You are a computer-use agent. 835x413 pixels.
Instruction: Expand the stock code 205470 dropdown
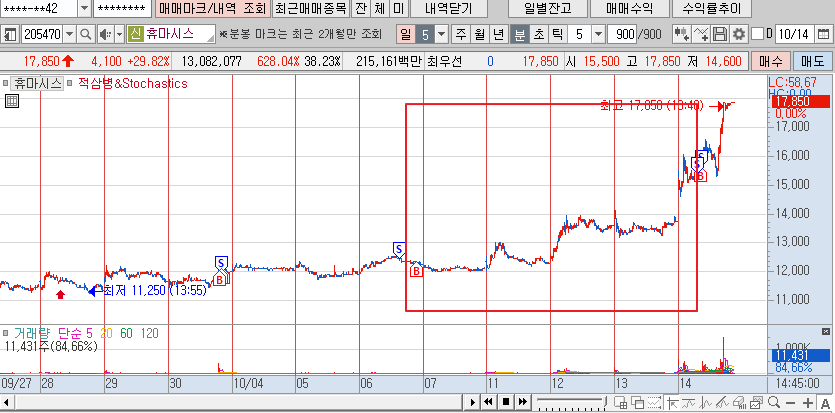[x=69, y=35]
